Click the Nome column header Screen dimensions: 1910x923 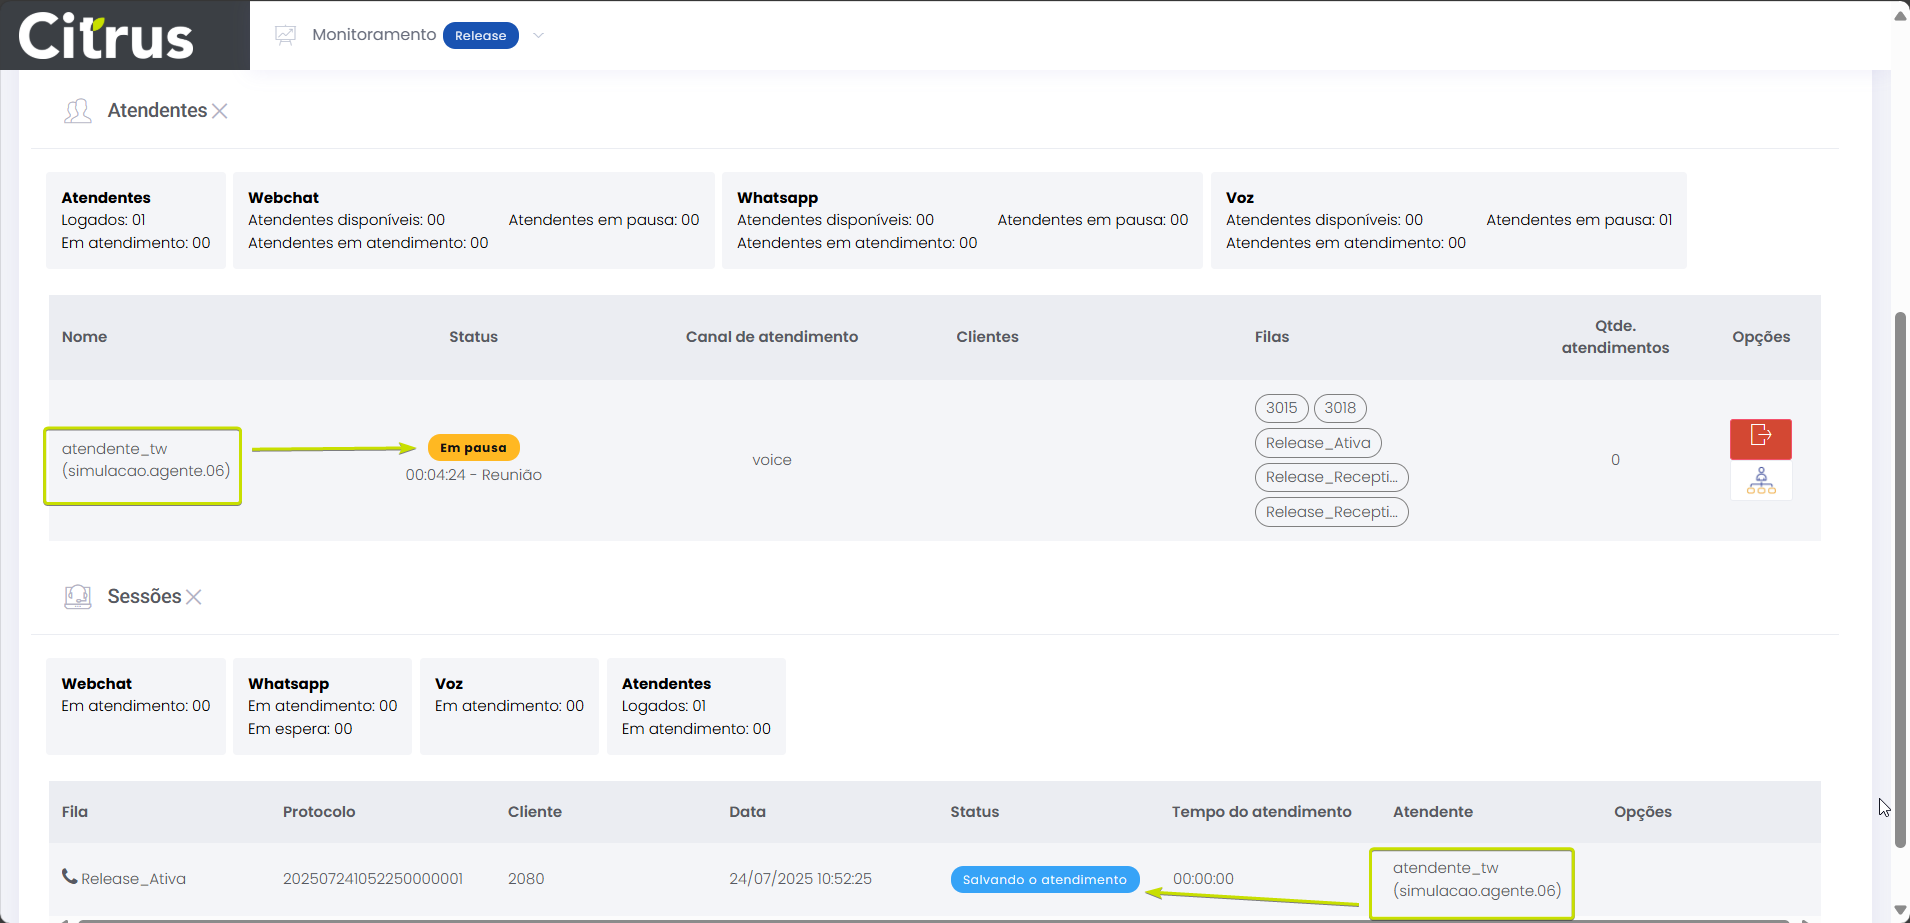84,337
